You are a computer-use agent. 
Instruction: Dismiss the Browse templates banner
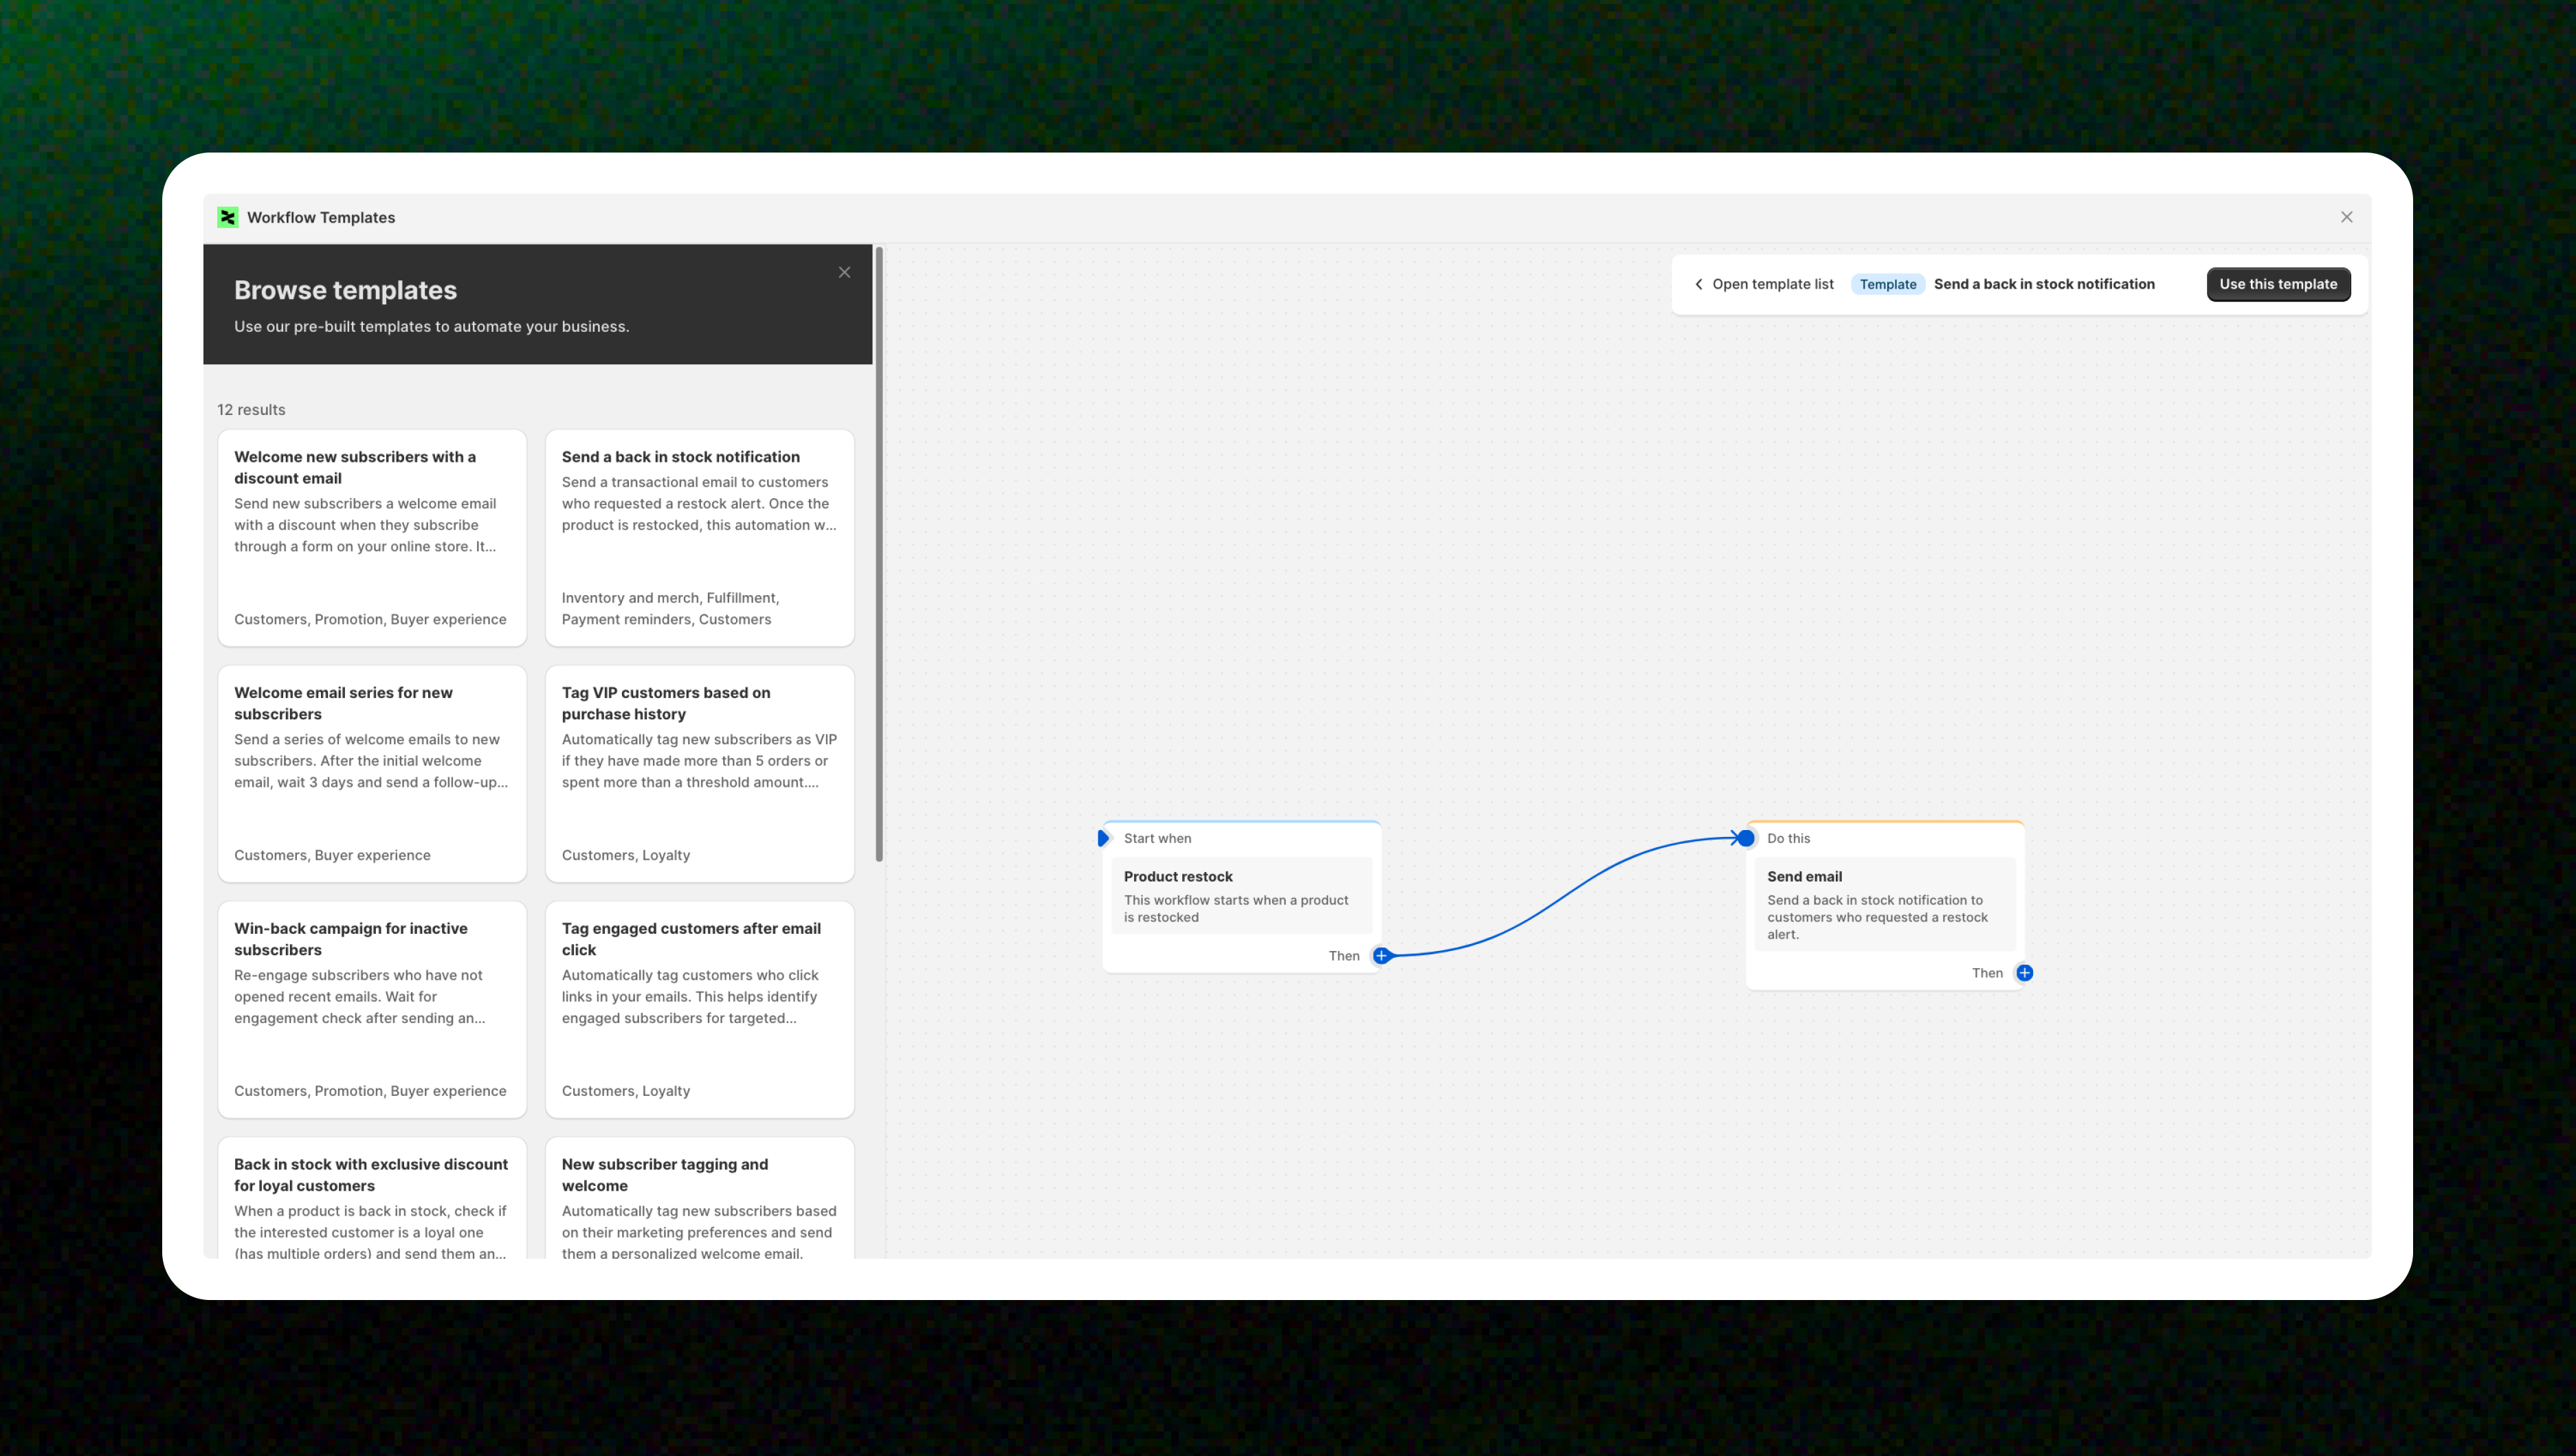coord(844,272)
